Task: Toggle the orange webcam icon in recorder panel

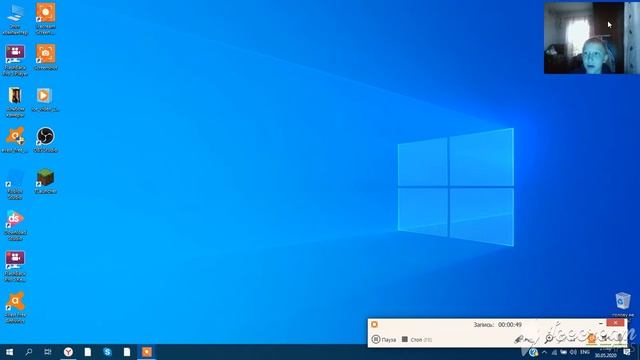Action: 591,338
